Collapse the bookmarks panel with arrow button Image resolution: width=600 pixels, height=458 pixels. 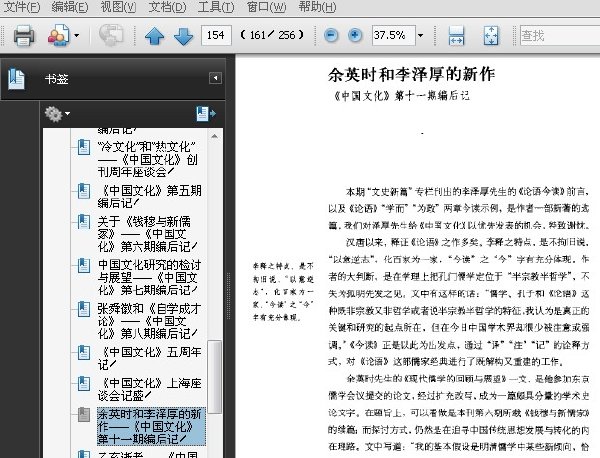[x=215, y=78]
